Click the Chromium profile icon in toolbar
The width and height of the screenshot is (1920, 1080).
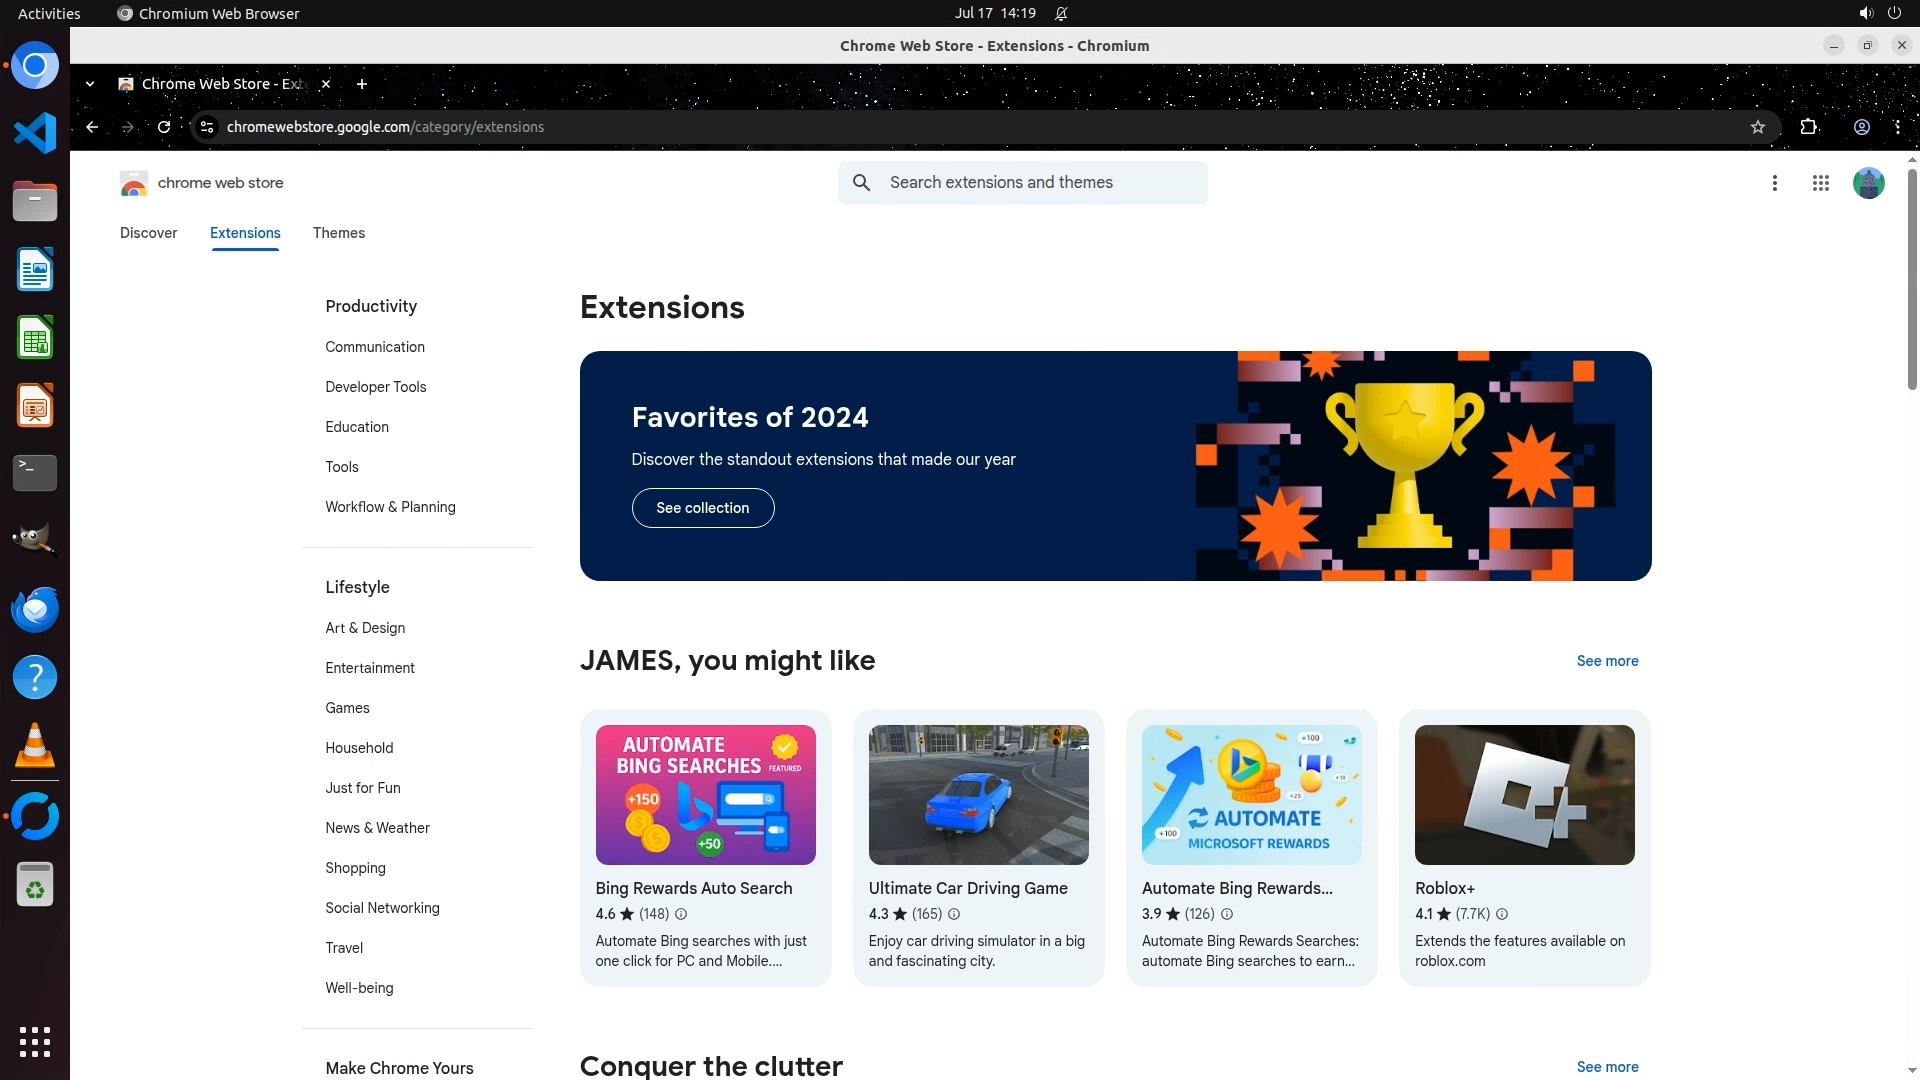point(1861,127)
